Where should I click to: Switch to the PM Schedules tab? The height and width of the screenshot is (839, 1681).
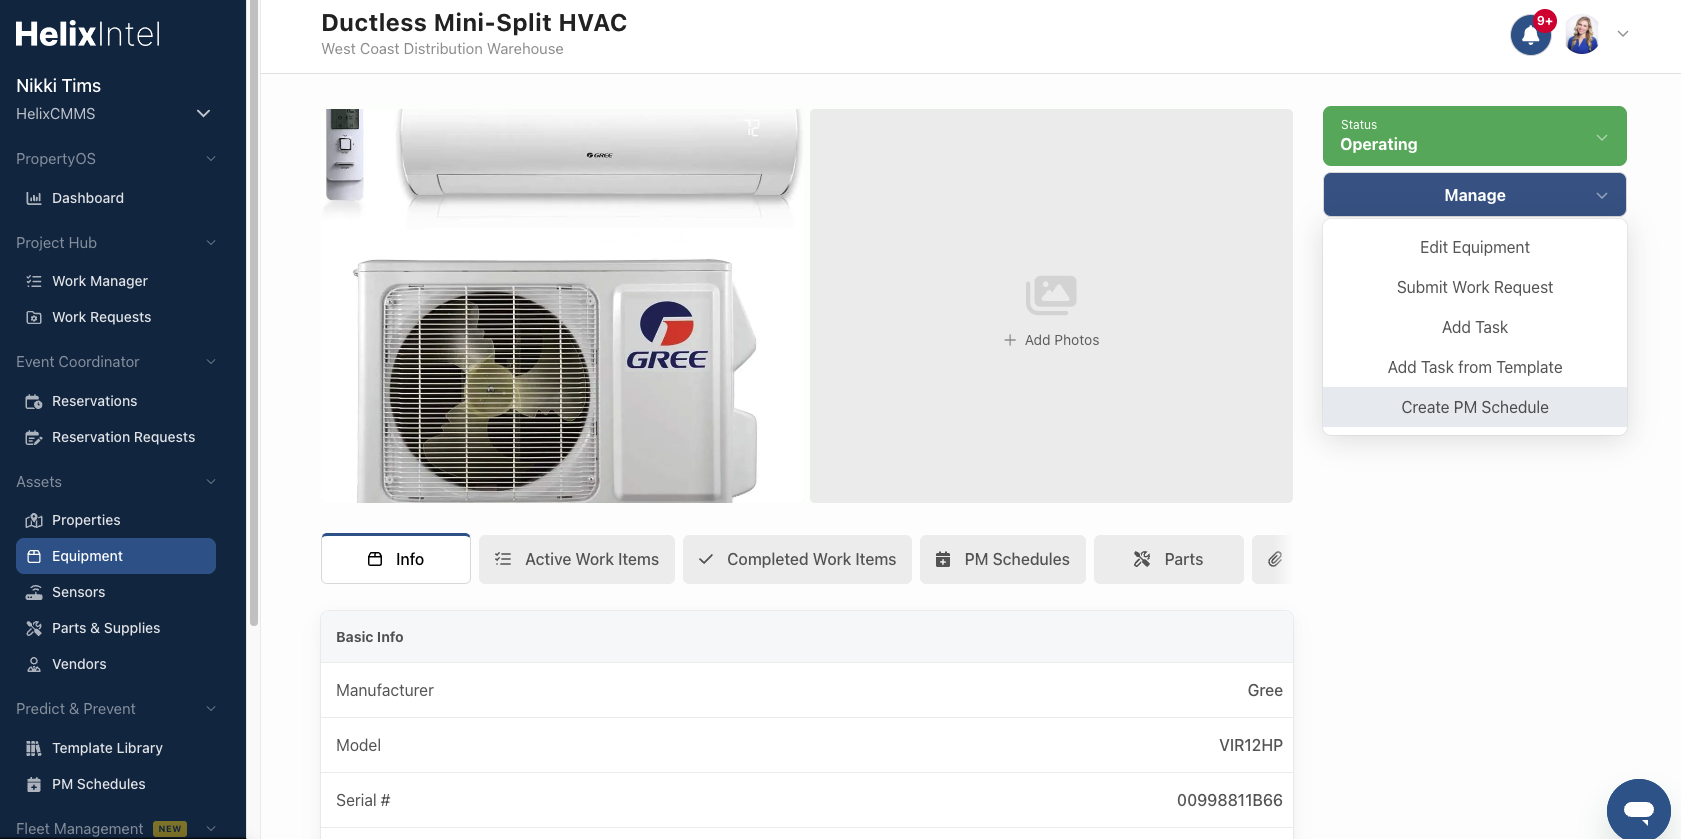coord(1003,559)
